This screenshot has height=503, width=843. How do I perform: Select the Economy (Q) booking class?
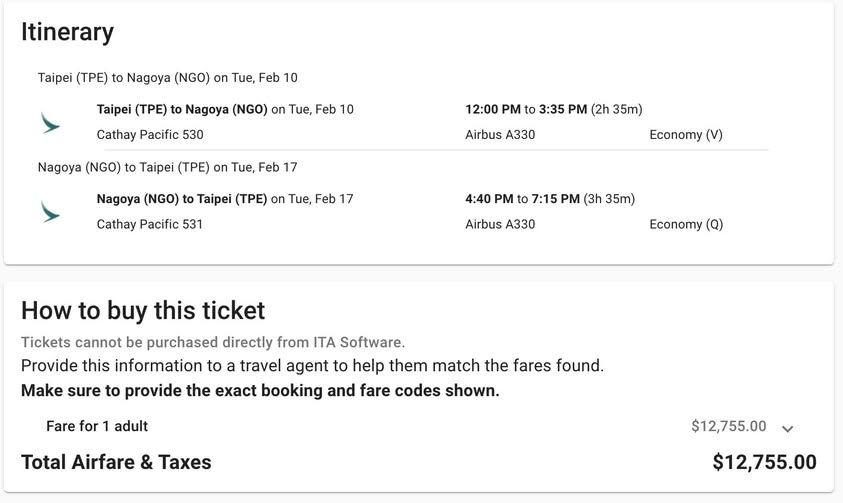tap(686, 224)
